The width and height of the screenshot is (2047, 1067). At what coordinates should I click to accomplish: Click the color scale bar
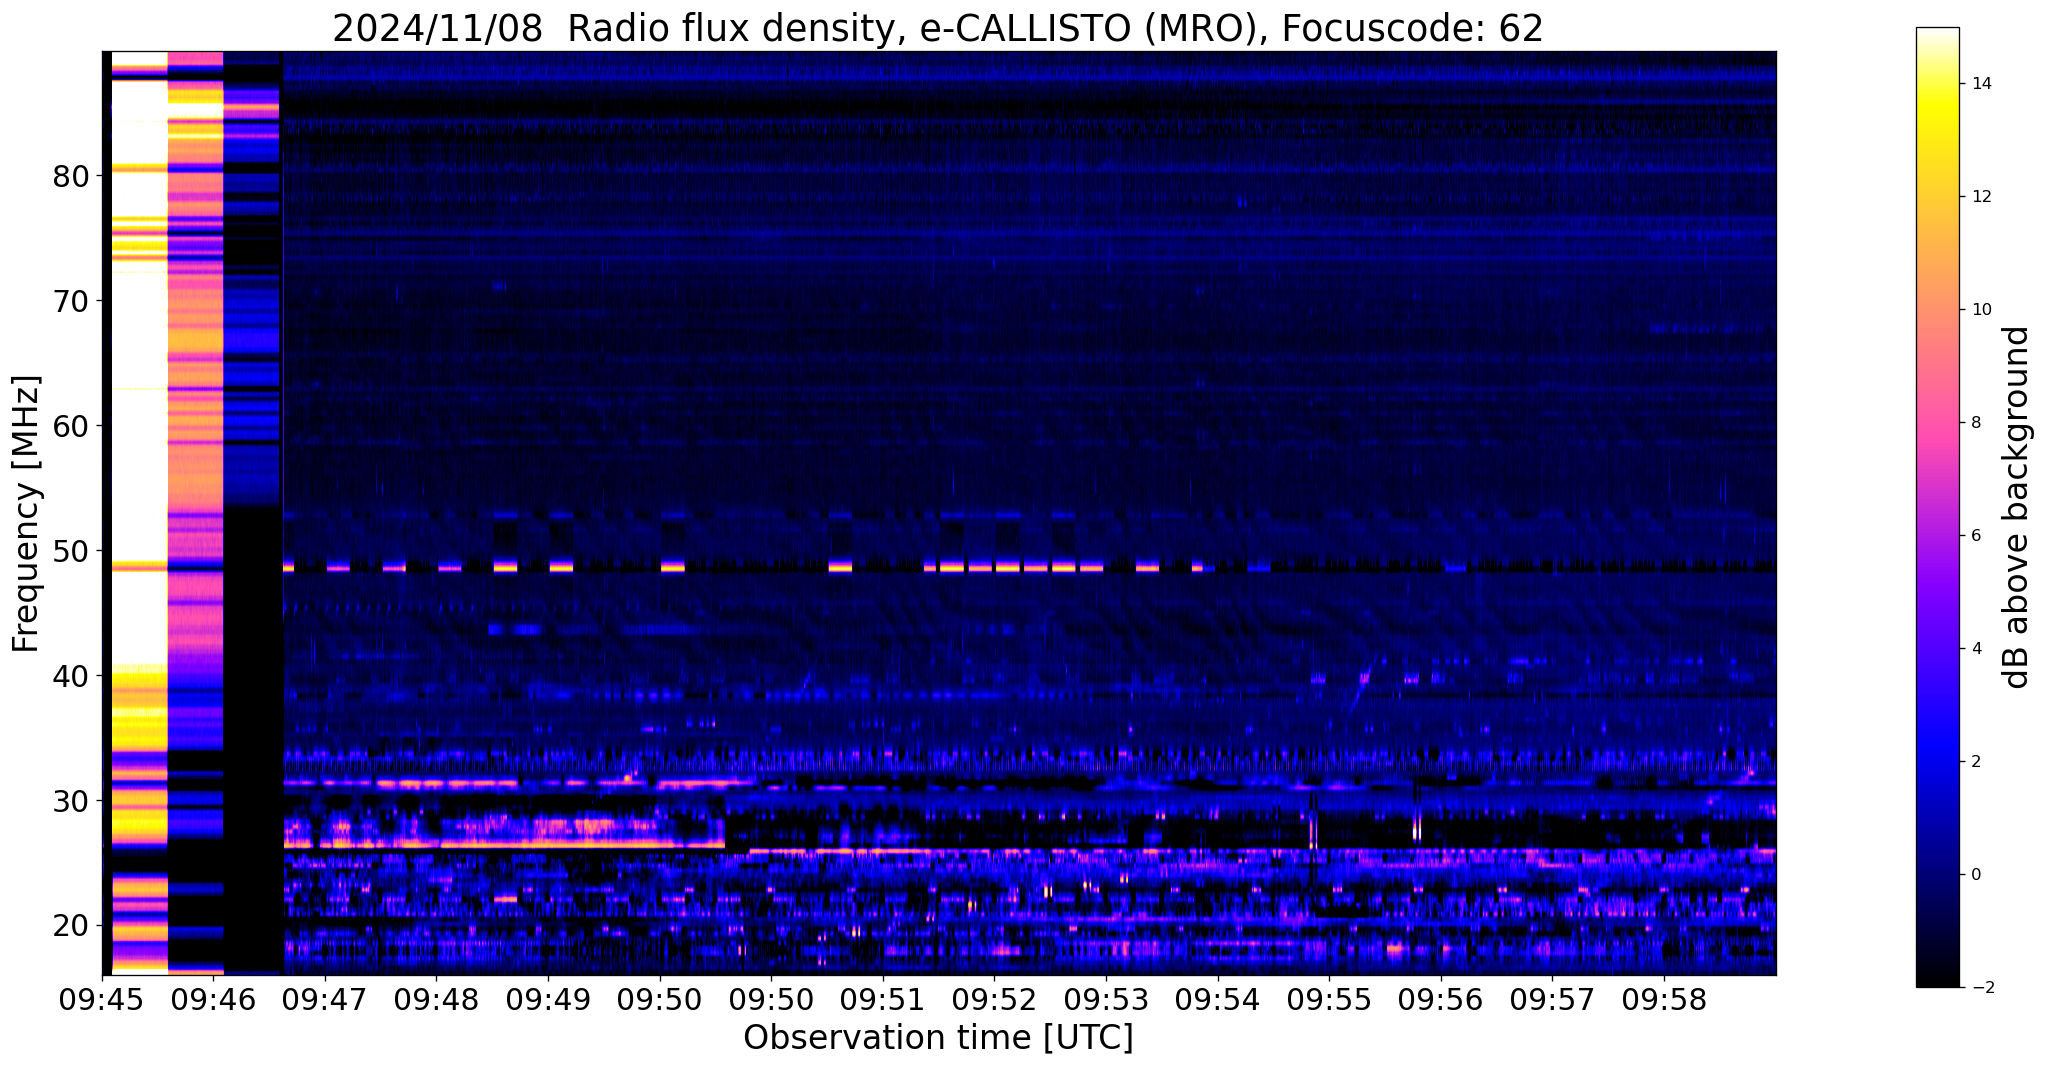pyautogui.click(x=1937, y=507)
